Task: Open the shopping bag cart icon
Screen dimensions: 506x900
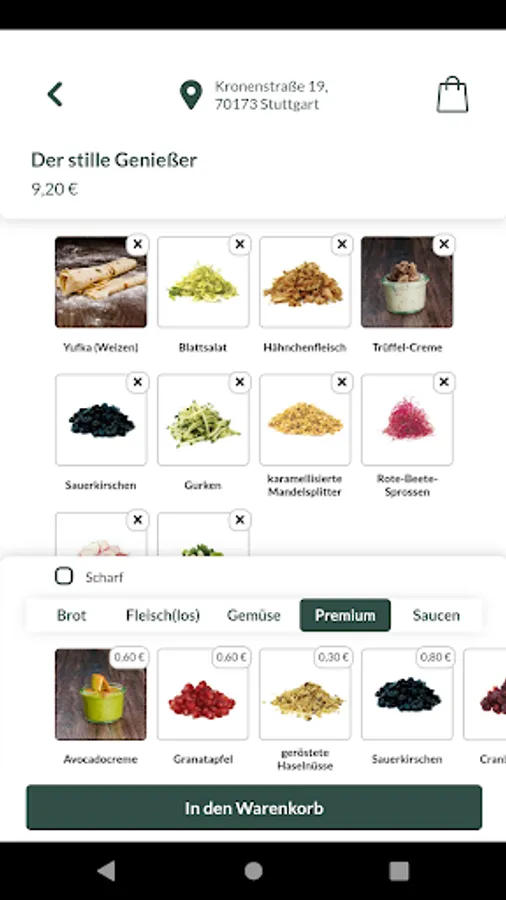Action: tap(452, 95)
